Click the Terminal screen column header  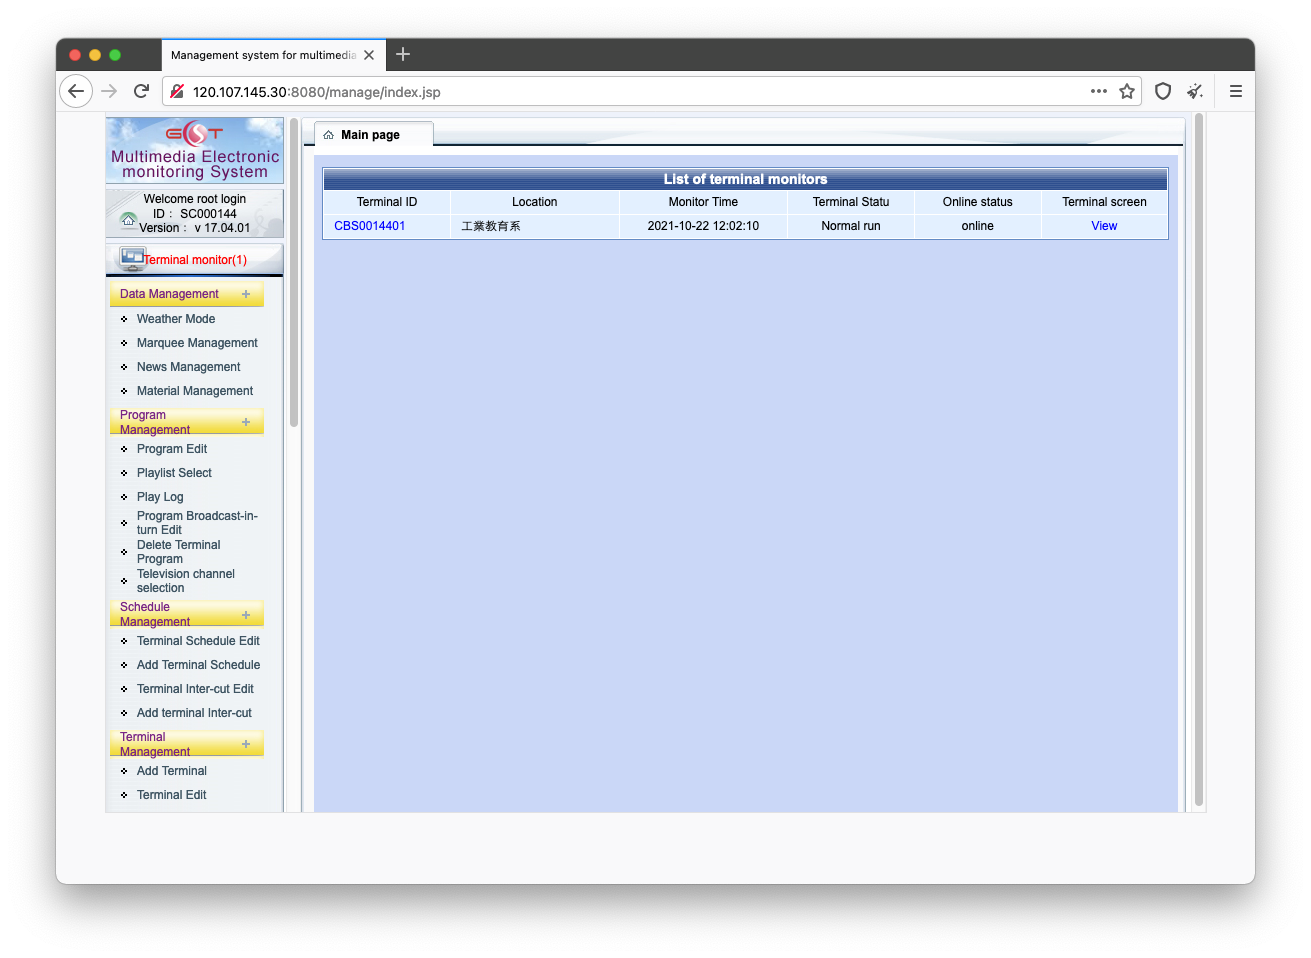pyautogui.click(x=1104, y=202)
